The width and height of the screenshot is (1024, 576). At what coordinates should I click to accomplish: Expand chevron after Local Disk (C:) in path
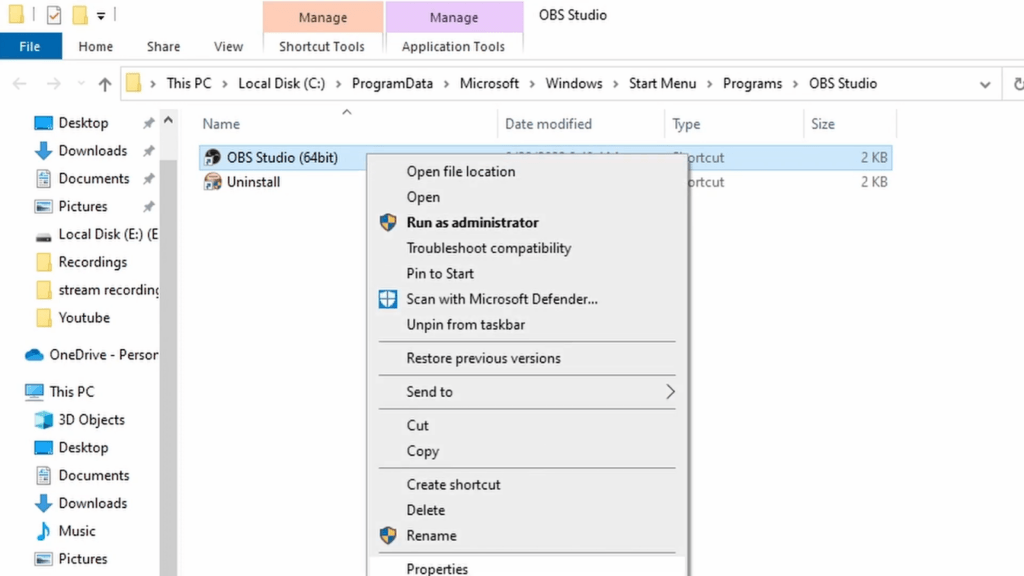pyautogui.click(x=338, y=84)
